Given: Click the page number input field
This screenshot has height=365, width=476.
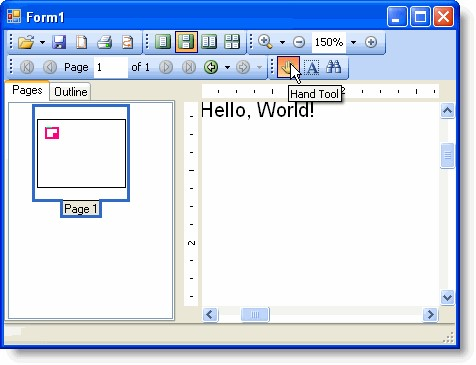Looking at the screenshot, I should pyautogui.click(x=111, y=67).
